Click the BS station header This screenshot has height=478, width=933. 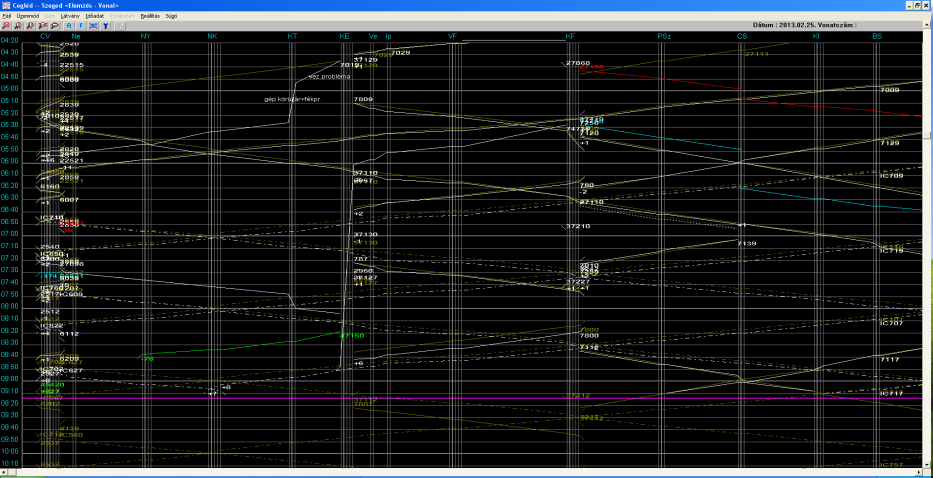click(x=877, y=36)
